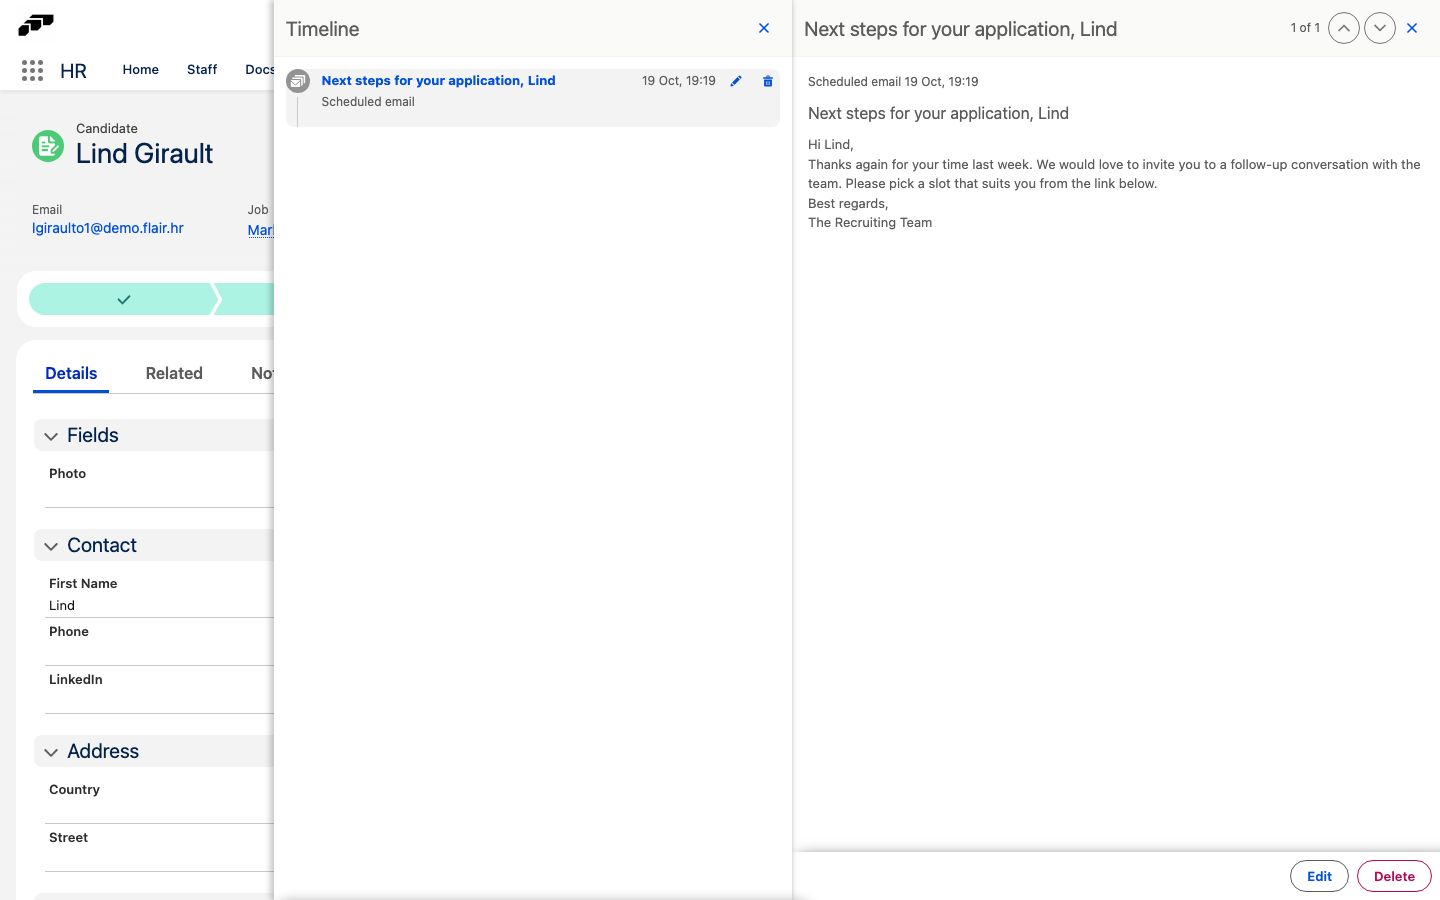Open the Docs nav item
Screen dimensions: 1440x900
click(x=259, y=69)
